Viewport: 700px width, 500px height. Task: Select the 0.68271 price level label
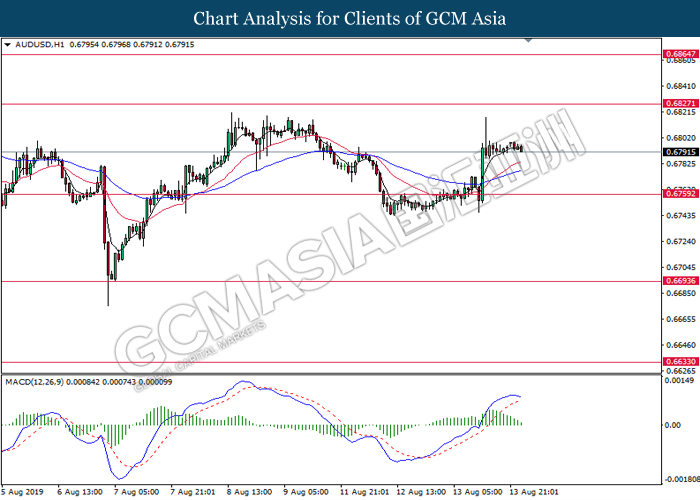click(681, 103)
